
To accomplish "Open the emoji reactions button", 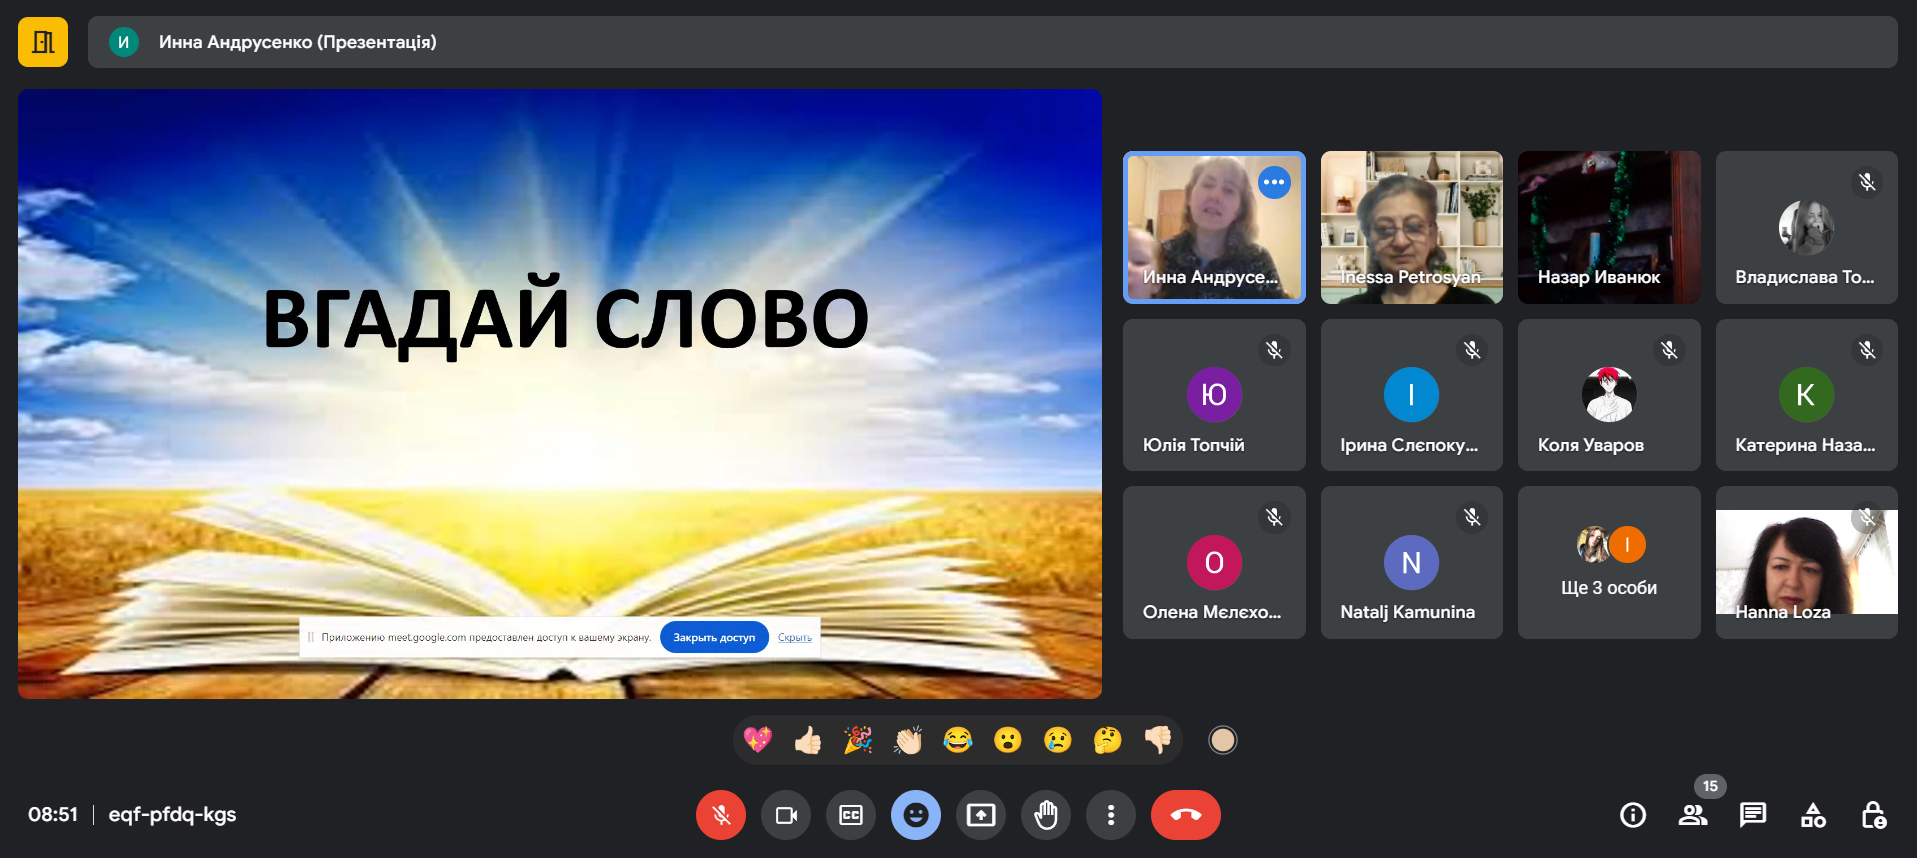I will coord(915,815).
